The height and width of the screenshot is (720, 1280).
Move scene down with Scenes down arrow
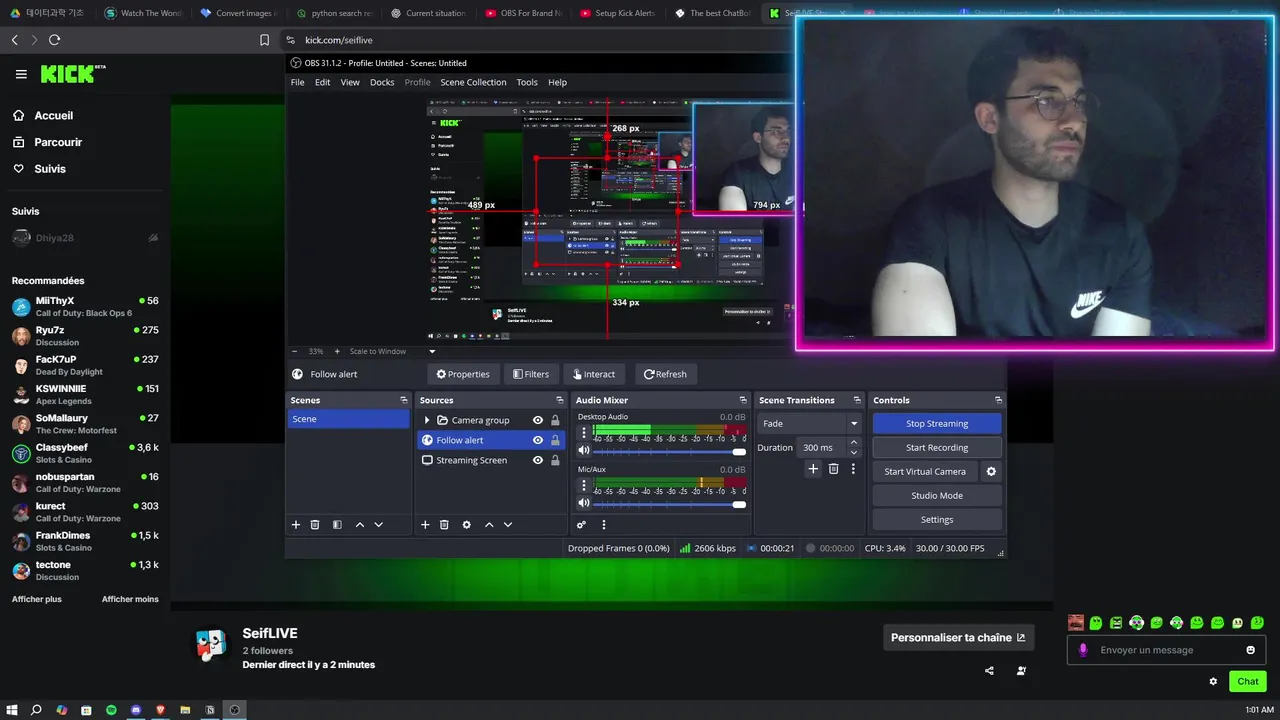[378, 525]
